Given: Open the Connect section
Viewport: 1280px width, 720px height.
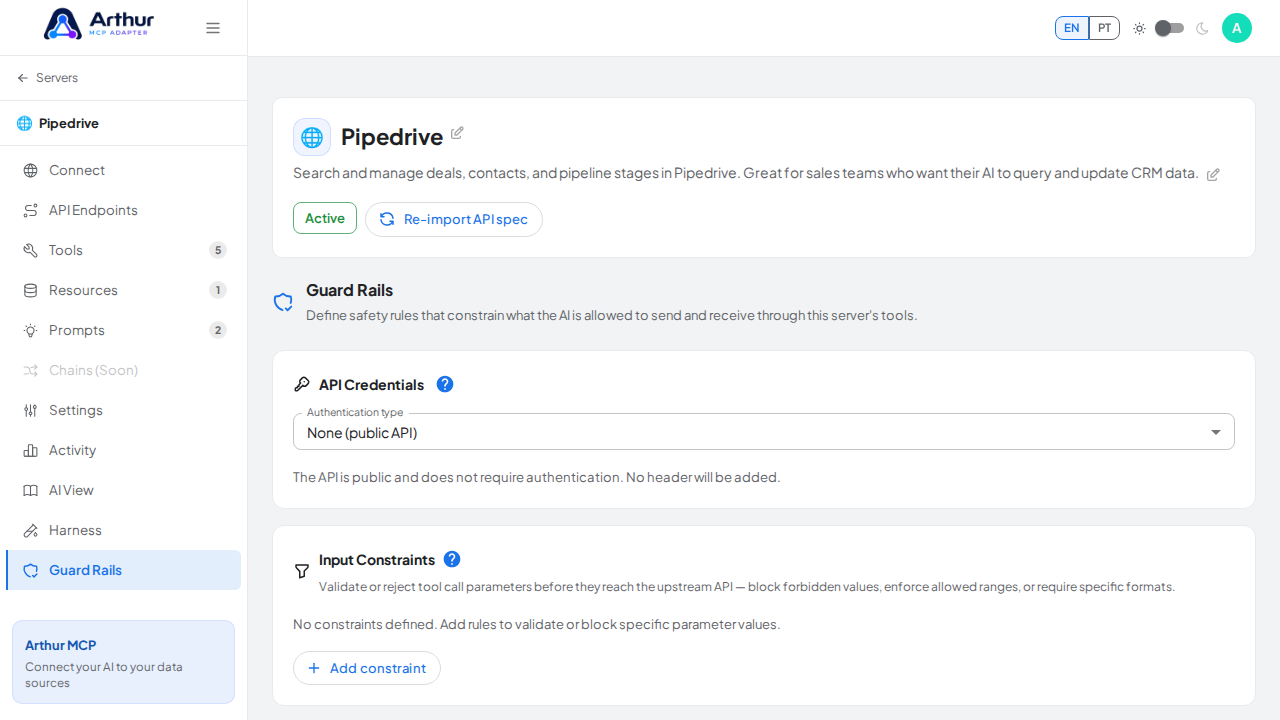Looking at the screenshot, I should coord(124,170).
